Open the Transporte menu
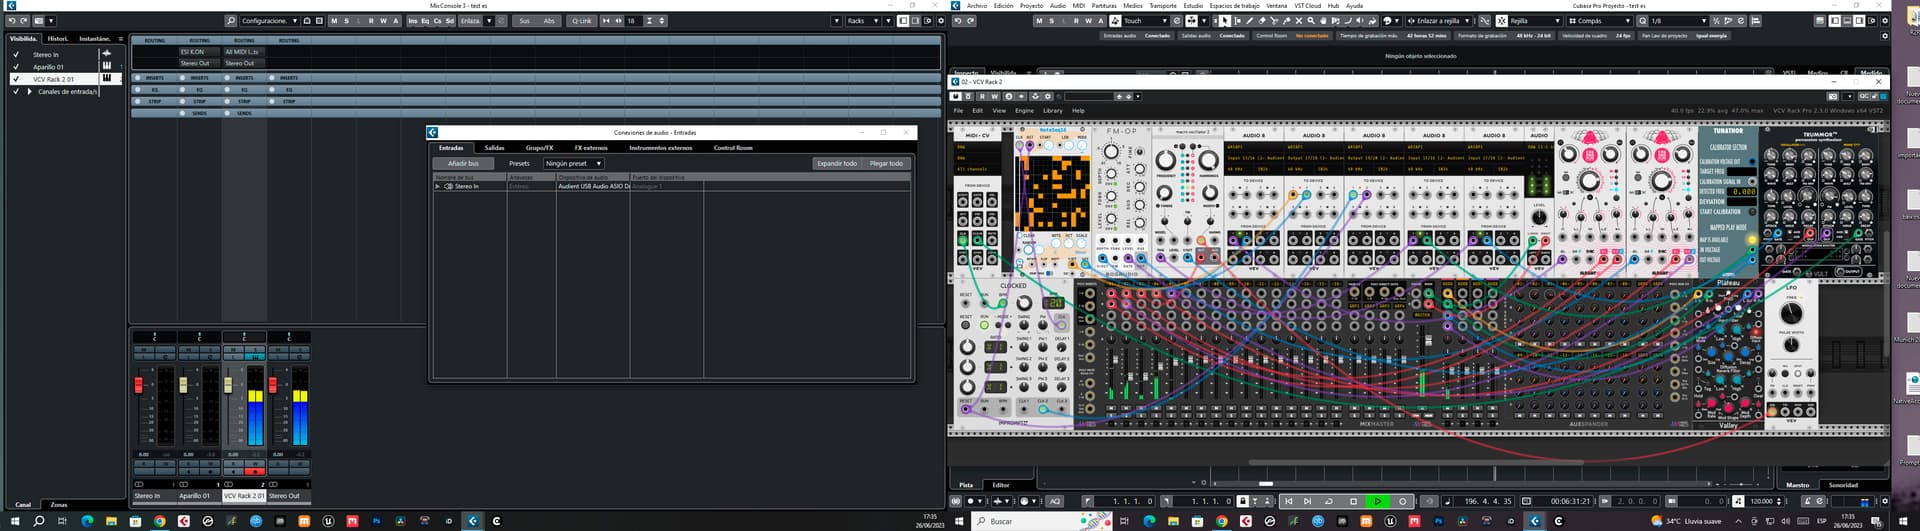Screen dimensions: 1920x531 [1163, 5]
